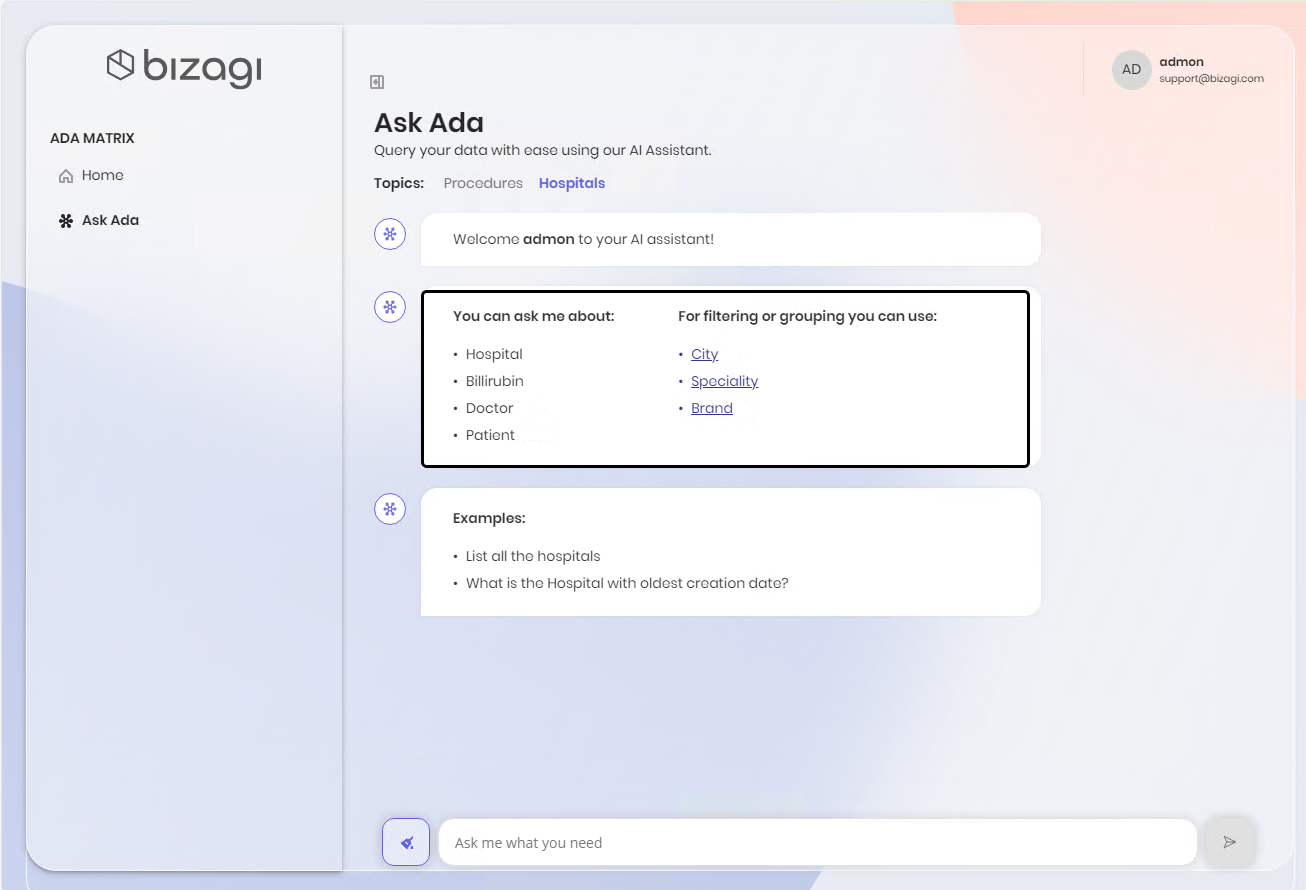Viewport: 1306px width, 890px height.
Task: Click the 'Doctor' list item
Action: [489, 409]
